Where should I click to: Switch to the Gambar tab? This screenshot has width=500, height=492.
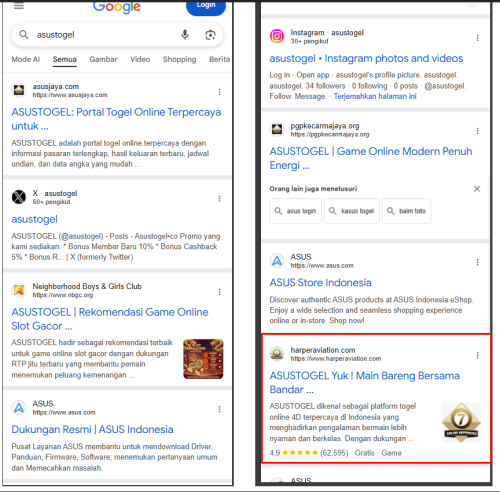(x=103, y=59)
